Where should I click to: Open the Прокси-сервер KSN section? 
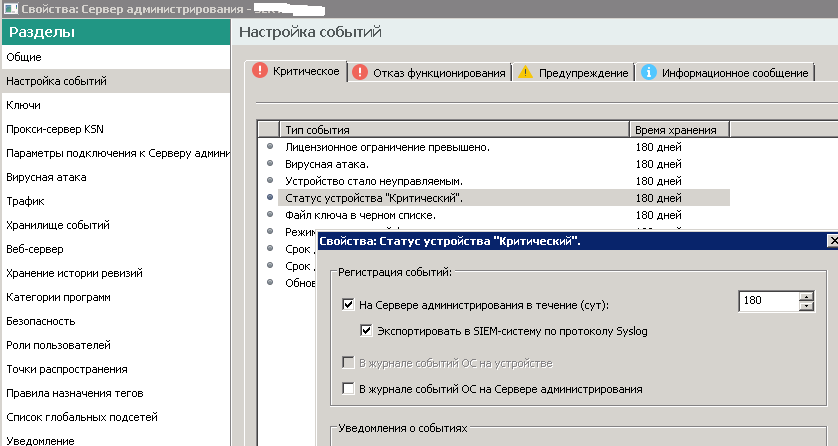(x=55, y=129)
